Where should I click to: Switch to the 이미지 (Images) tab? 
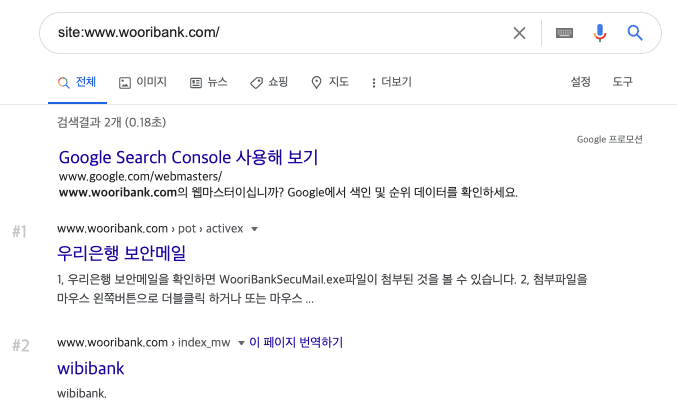tap(143, 82)
